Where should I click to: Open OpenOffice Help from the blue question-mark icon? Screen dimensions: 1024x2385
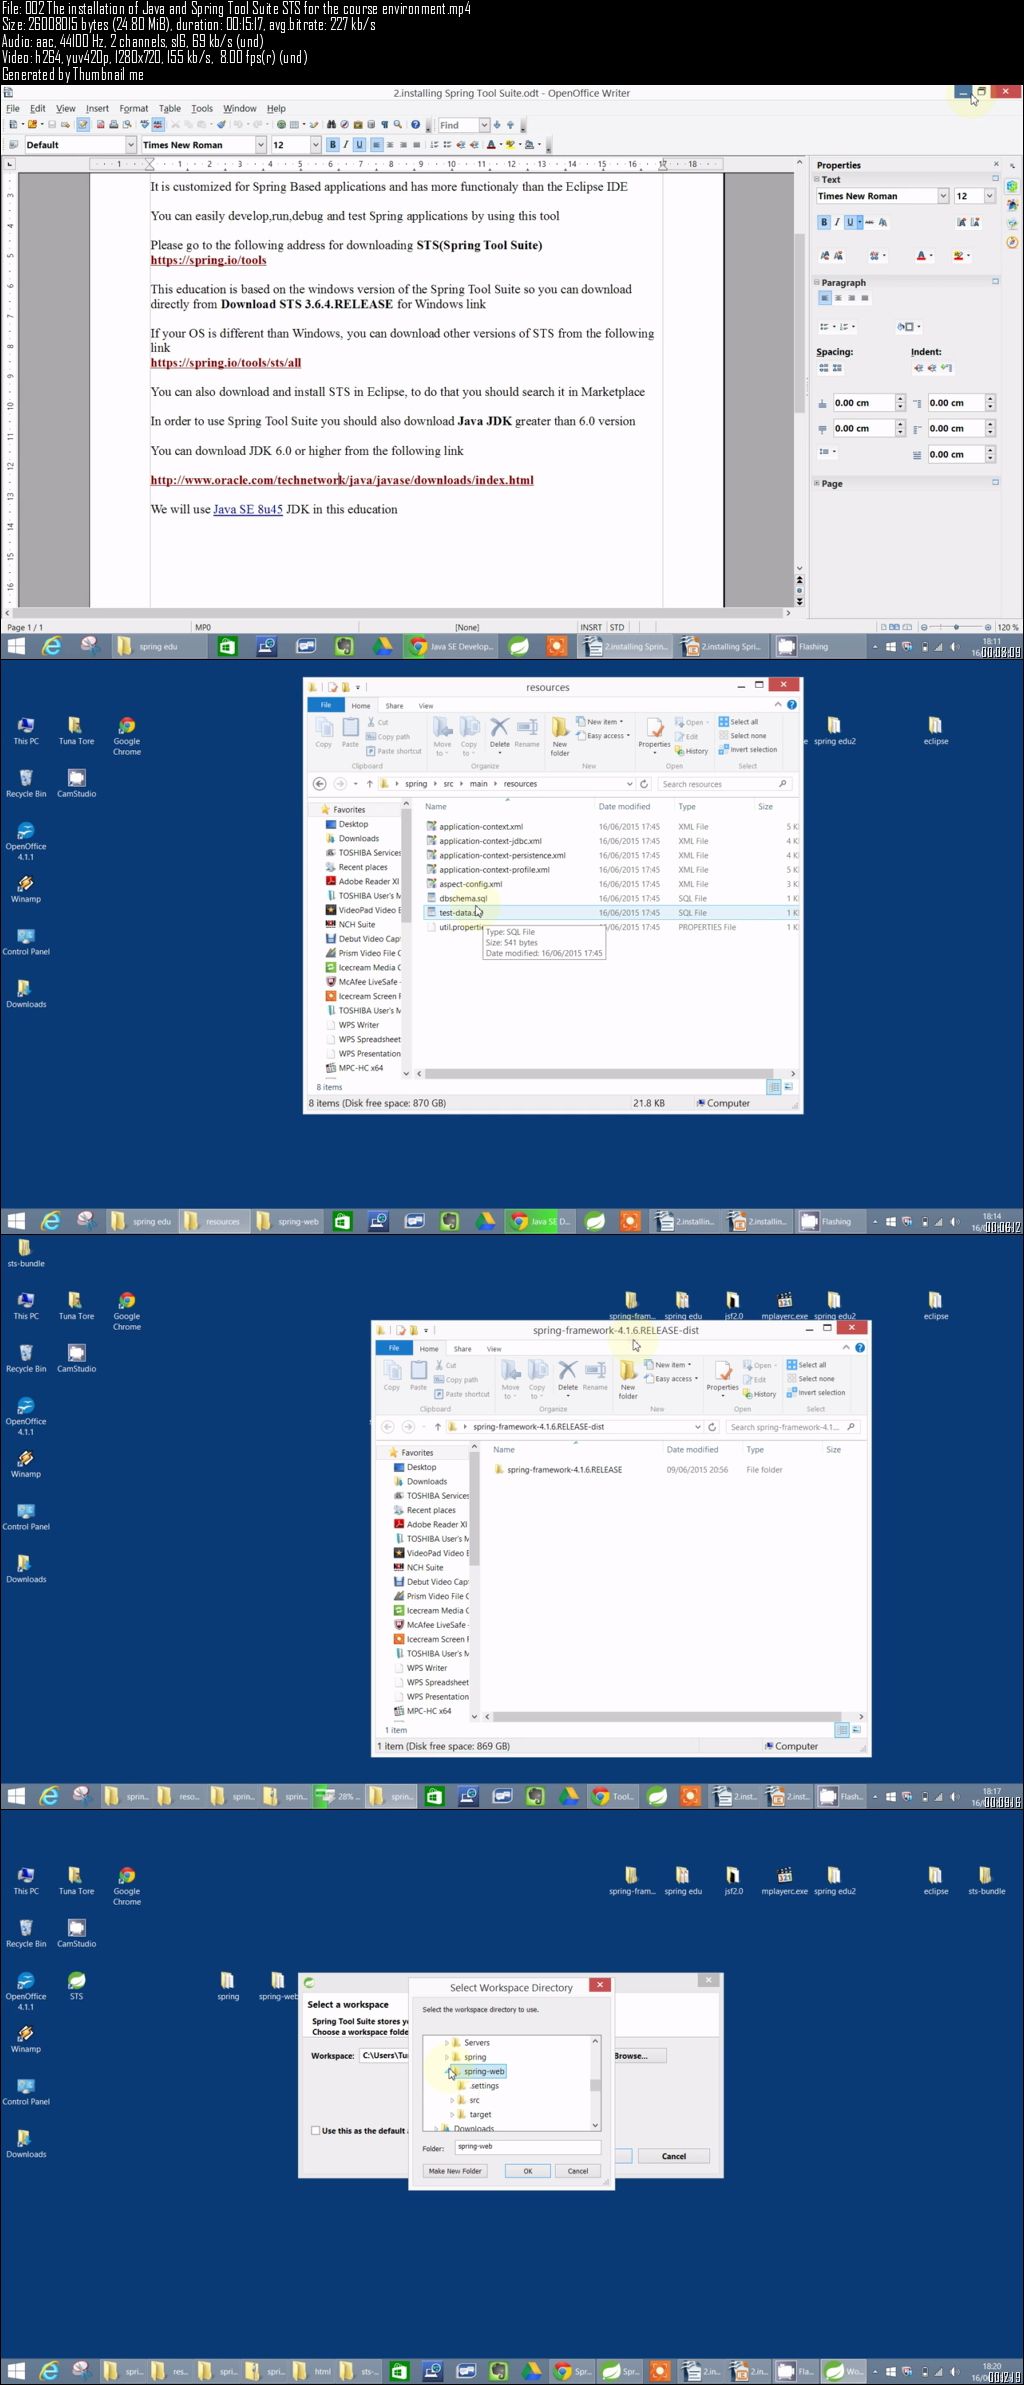click(x=415, y=125)
